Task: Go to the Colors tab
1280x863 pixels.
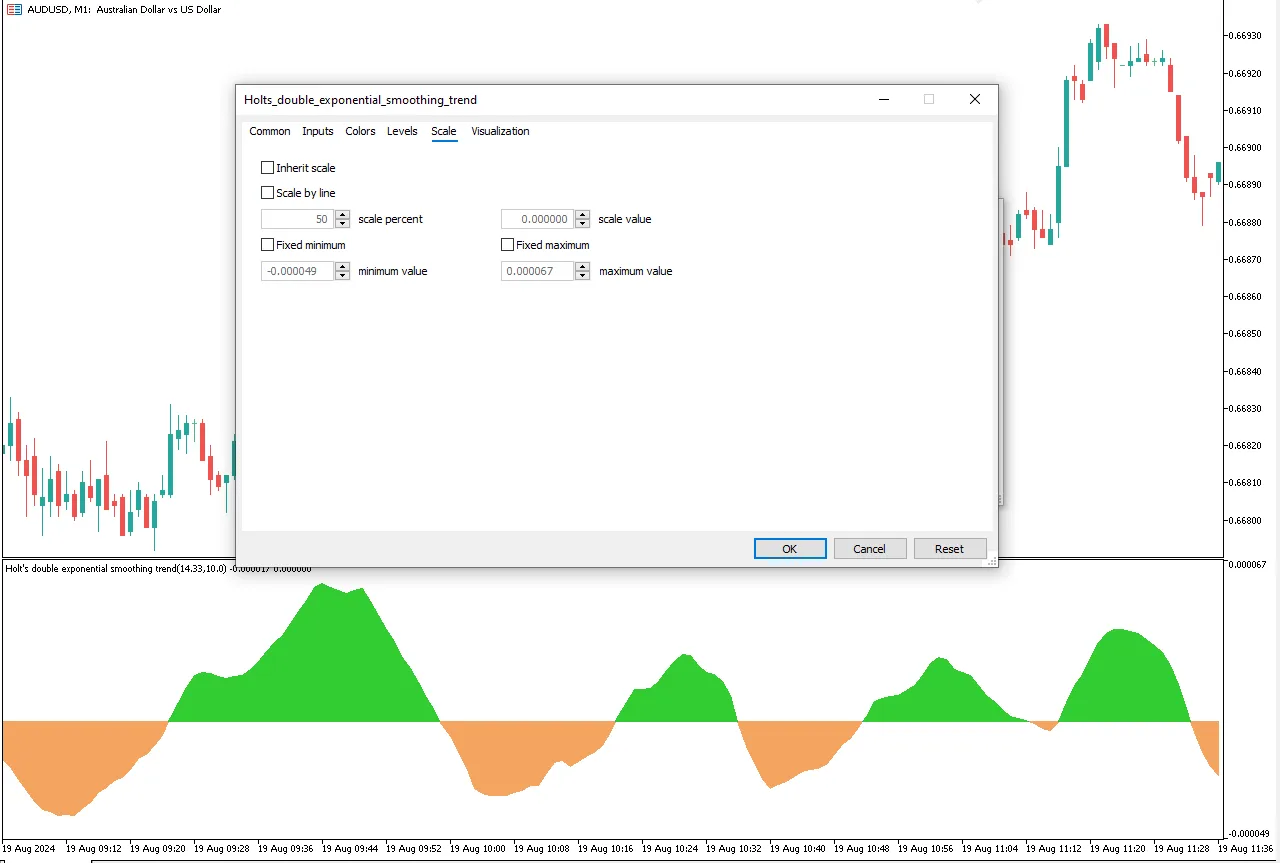Action: pyautogui.click(x=360, y=131)
